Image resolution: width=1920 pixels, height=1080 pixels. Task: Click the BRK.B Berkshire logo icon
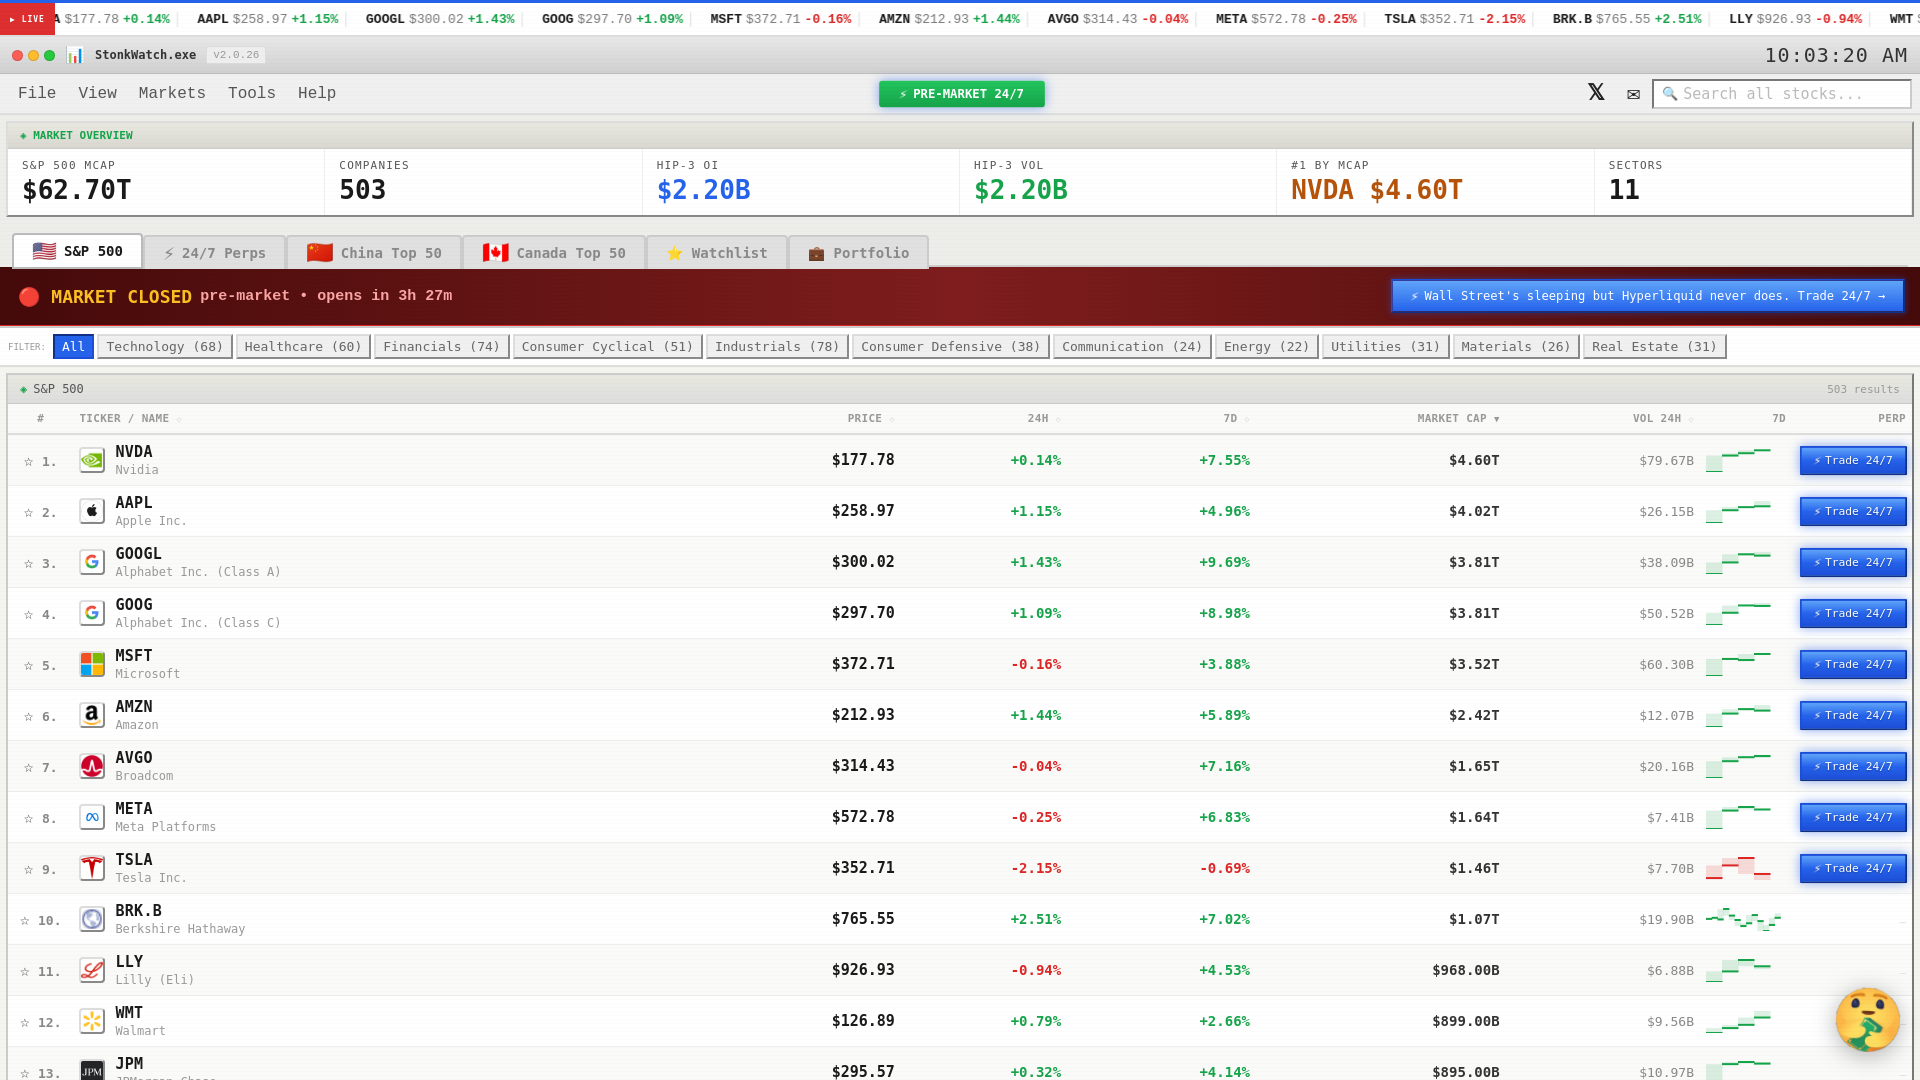92,919
